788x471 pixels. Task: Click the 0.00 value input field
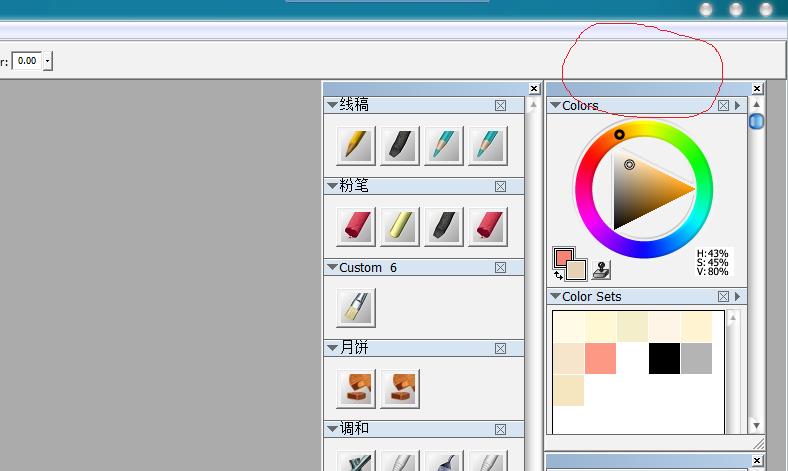coord(27,61)
